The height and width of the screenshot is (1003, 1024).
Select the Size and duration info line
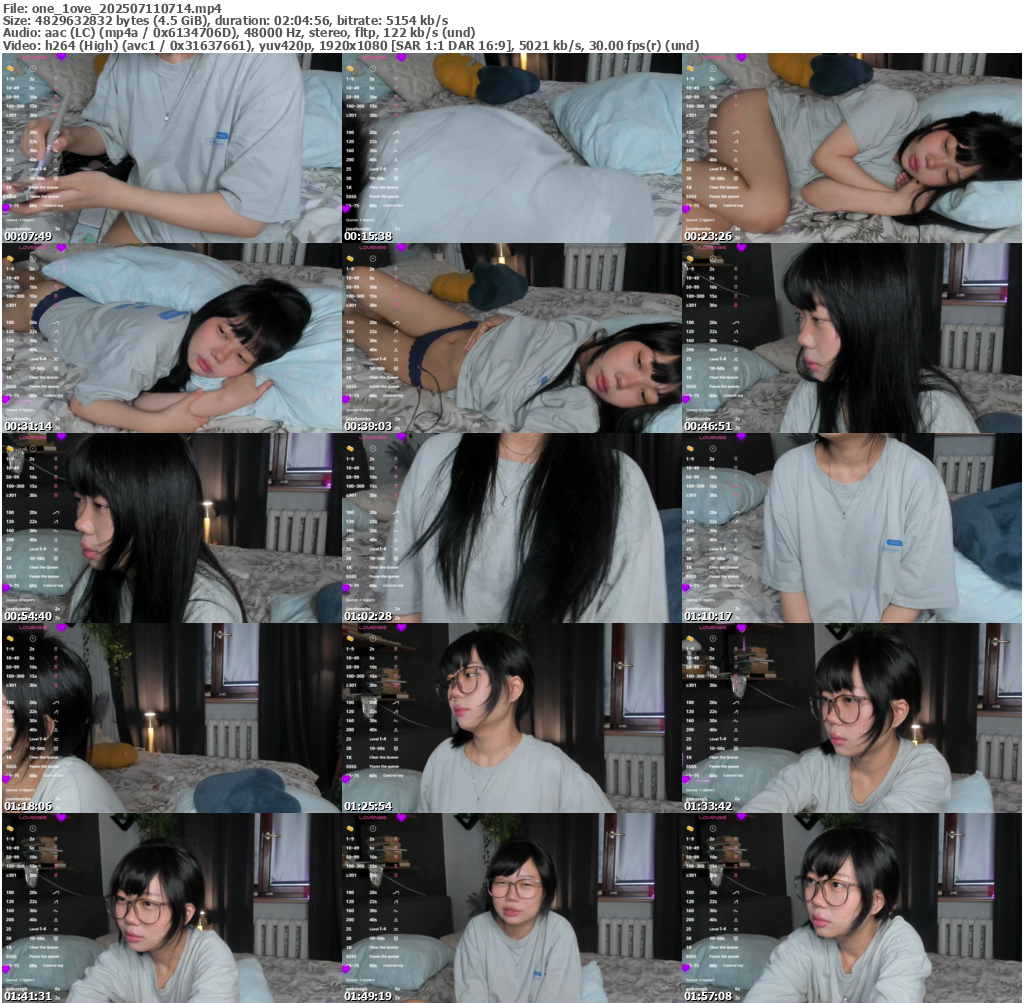(225, 21)
